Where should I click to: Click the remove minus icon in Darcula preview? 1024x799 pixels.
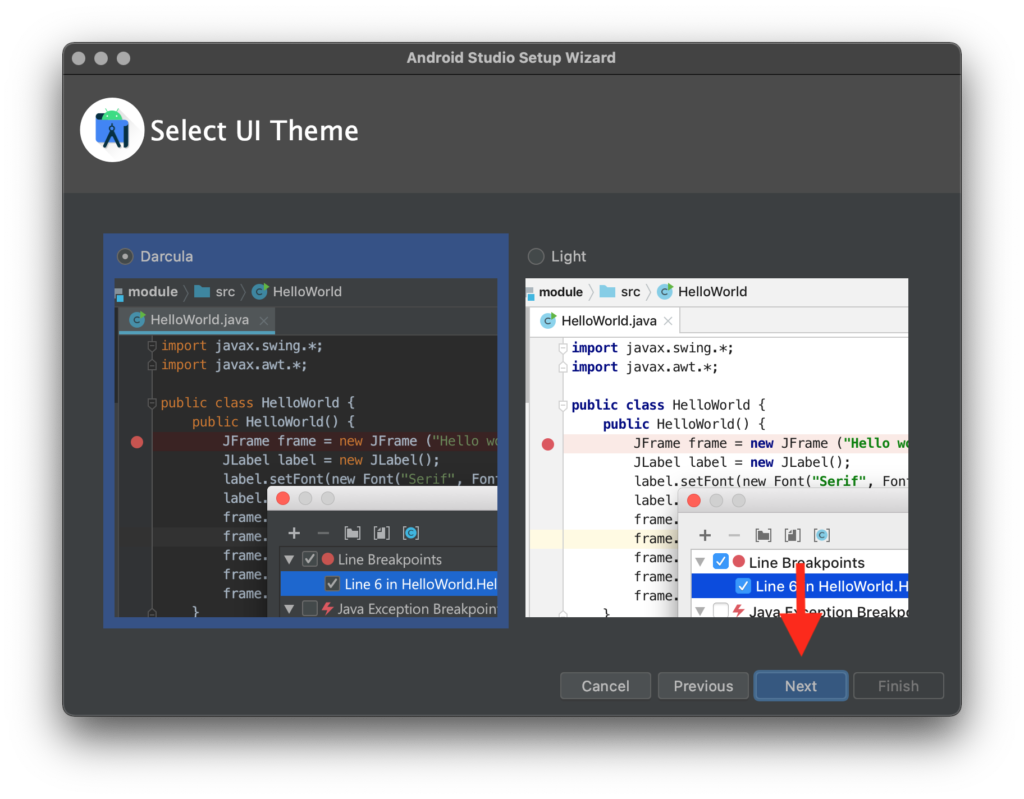(x=323, y=533)
